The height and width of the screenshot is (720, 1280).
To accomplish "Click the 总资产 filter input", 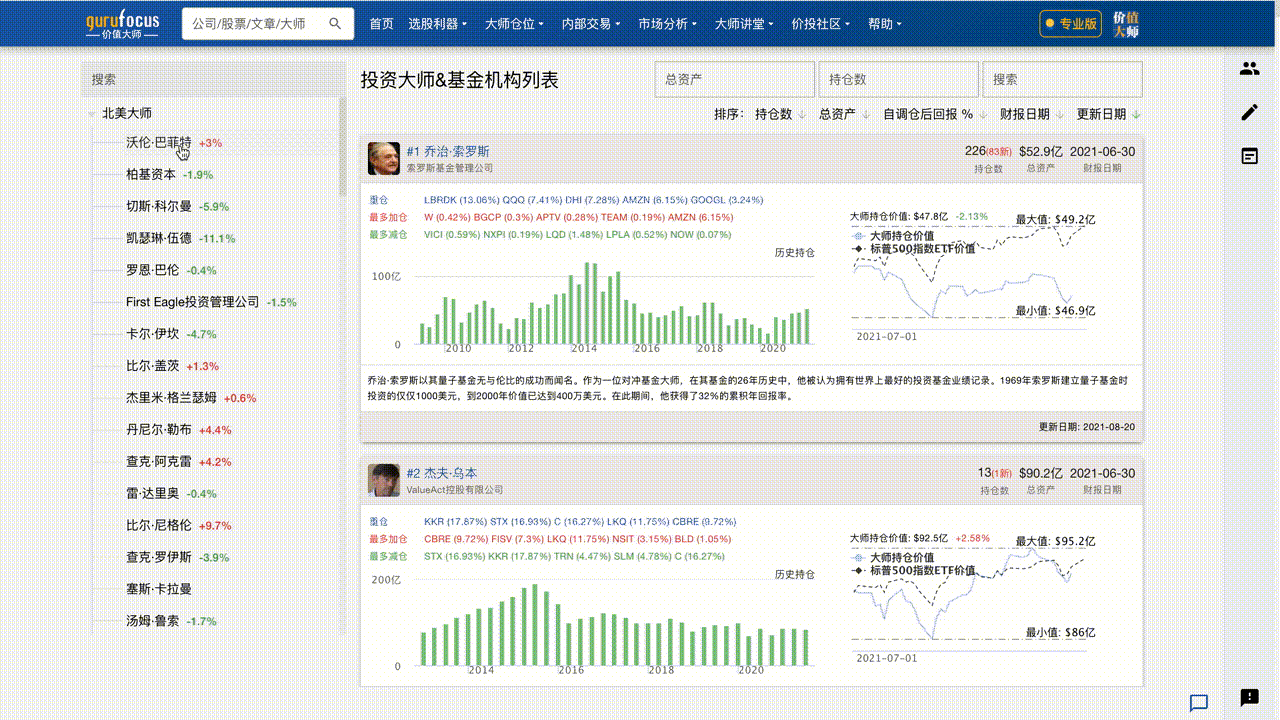I will [x=735, y=79].
